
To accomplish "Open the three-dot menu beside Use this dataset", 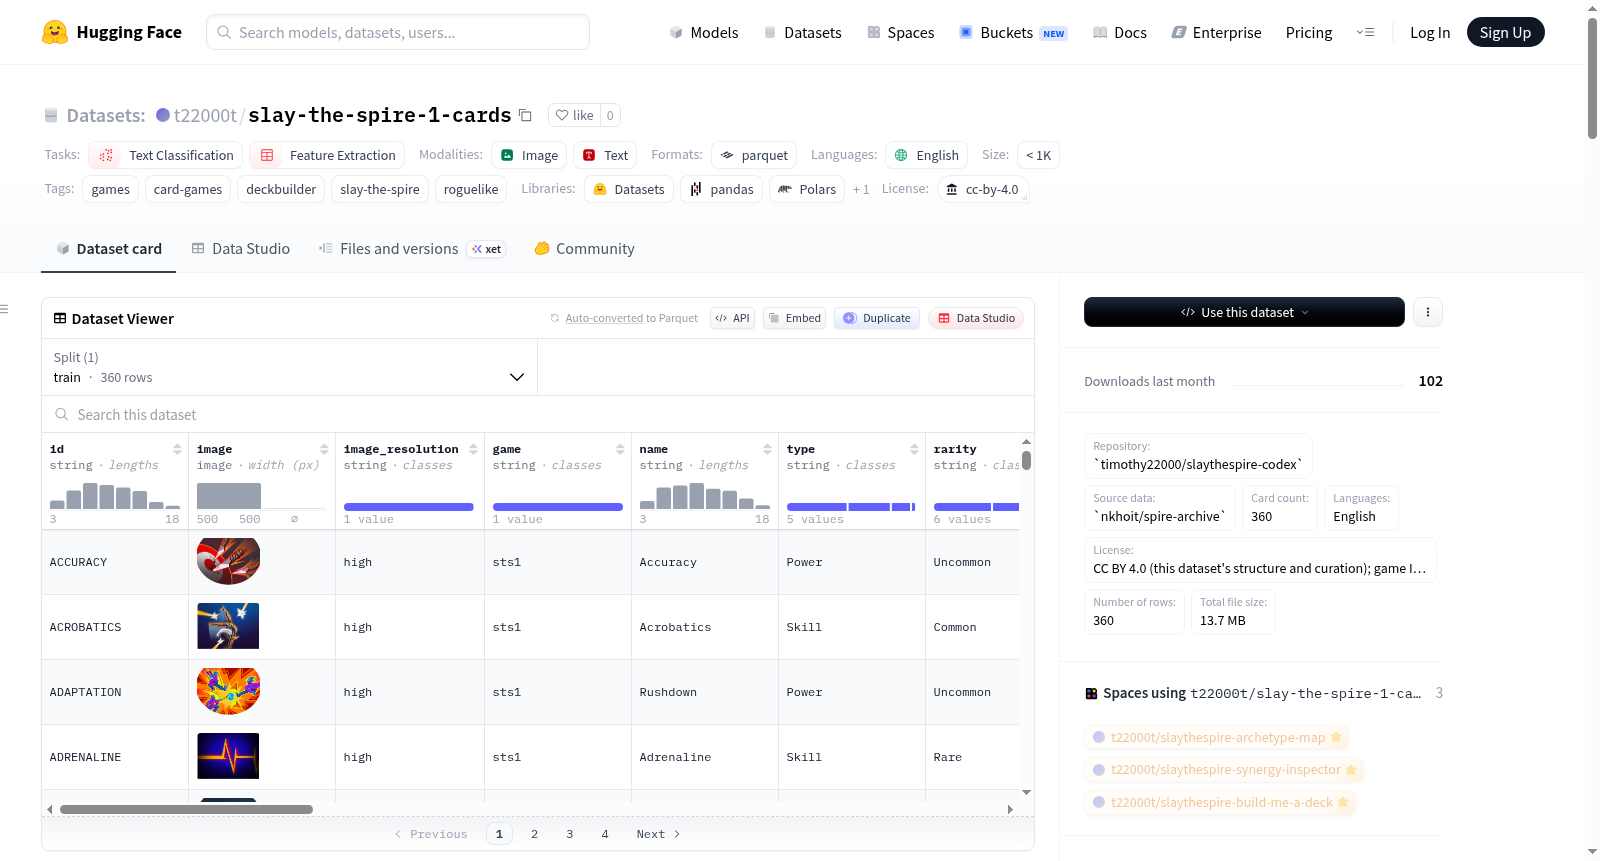I will pyautogui.click(x=1428, y=312).
